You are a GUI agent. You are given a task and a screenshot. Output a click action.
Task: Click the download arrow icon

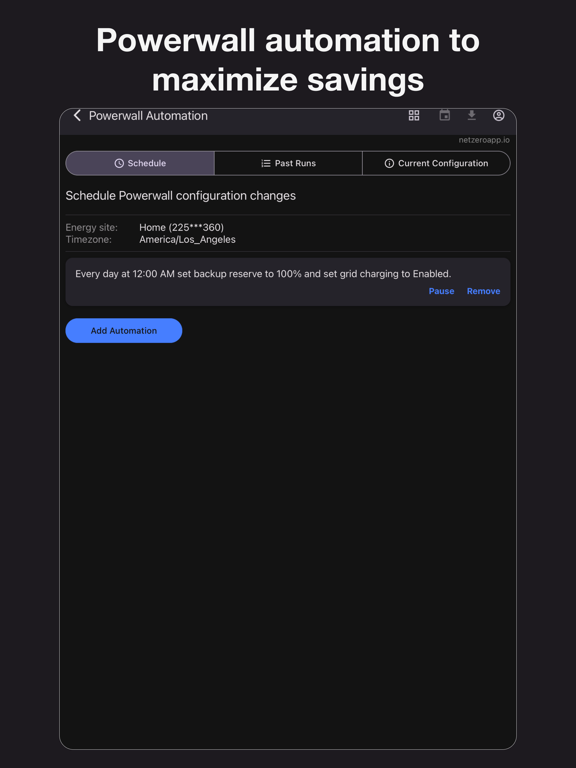471,115
